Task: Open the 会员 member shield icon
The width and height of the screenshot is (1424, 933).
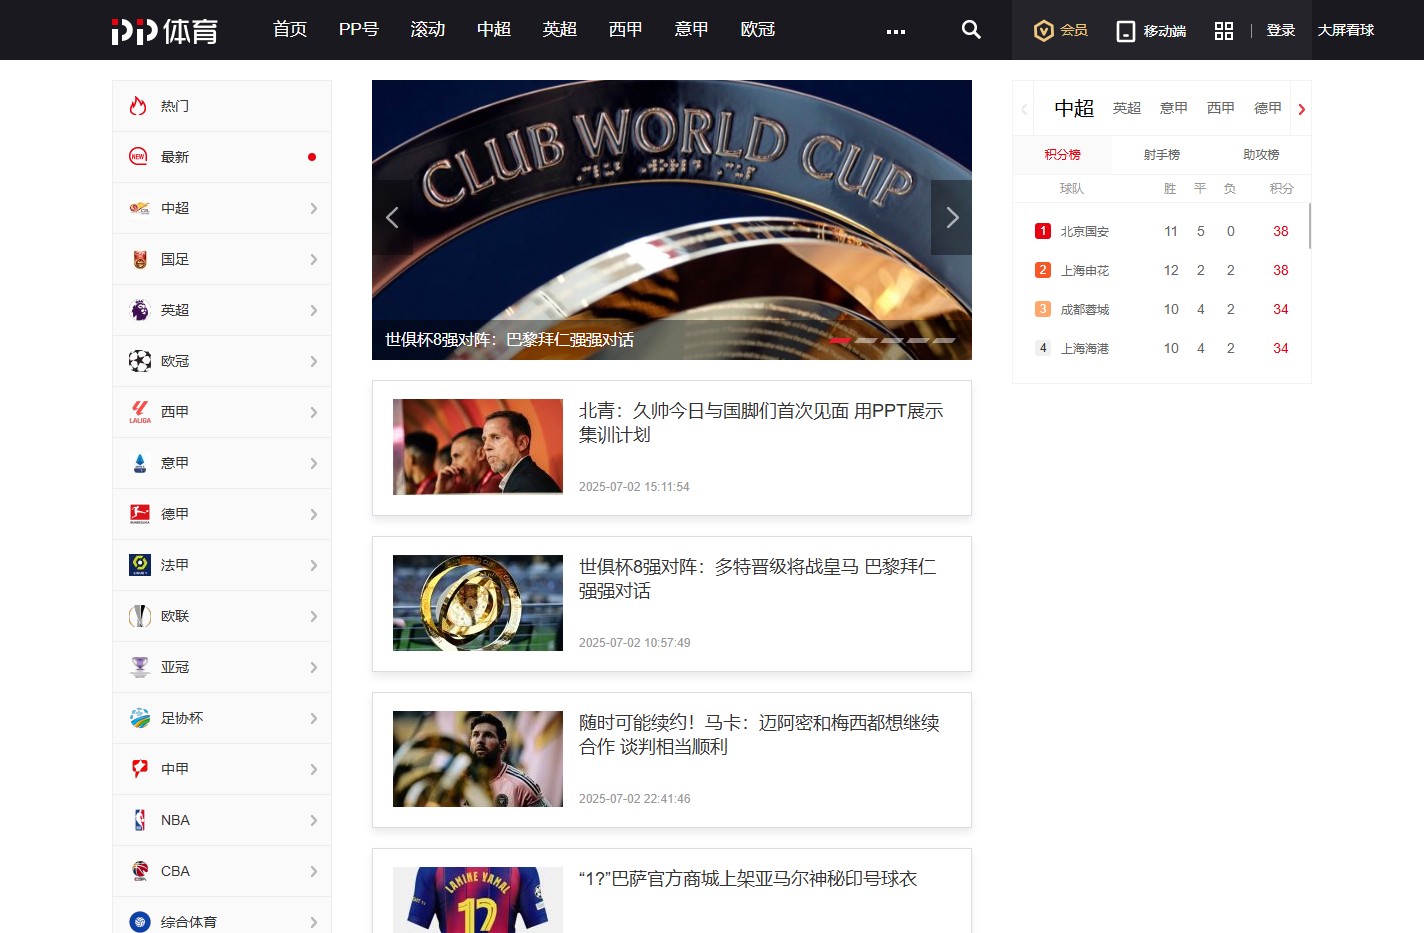Action: 1043,31
